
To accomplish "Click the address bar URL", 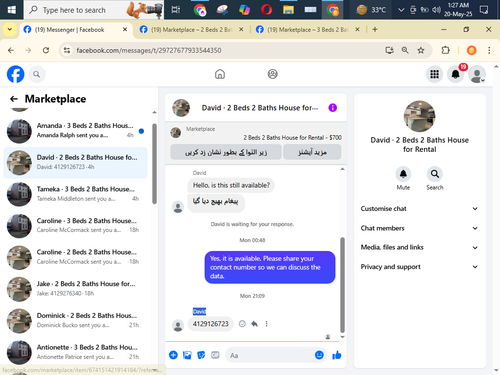I will (149, 50).
